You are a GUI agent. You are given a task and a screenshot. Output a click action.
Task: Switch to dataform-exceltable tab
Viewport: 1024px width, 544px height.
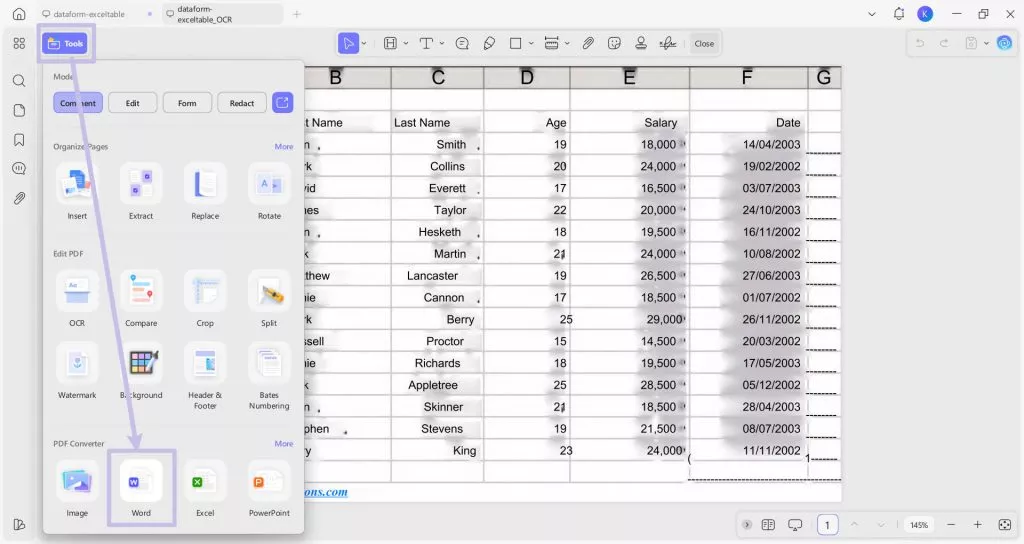coord(89,14)
